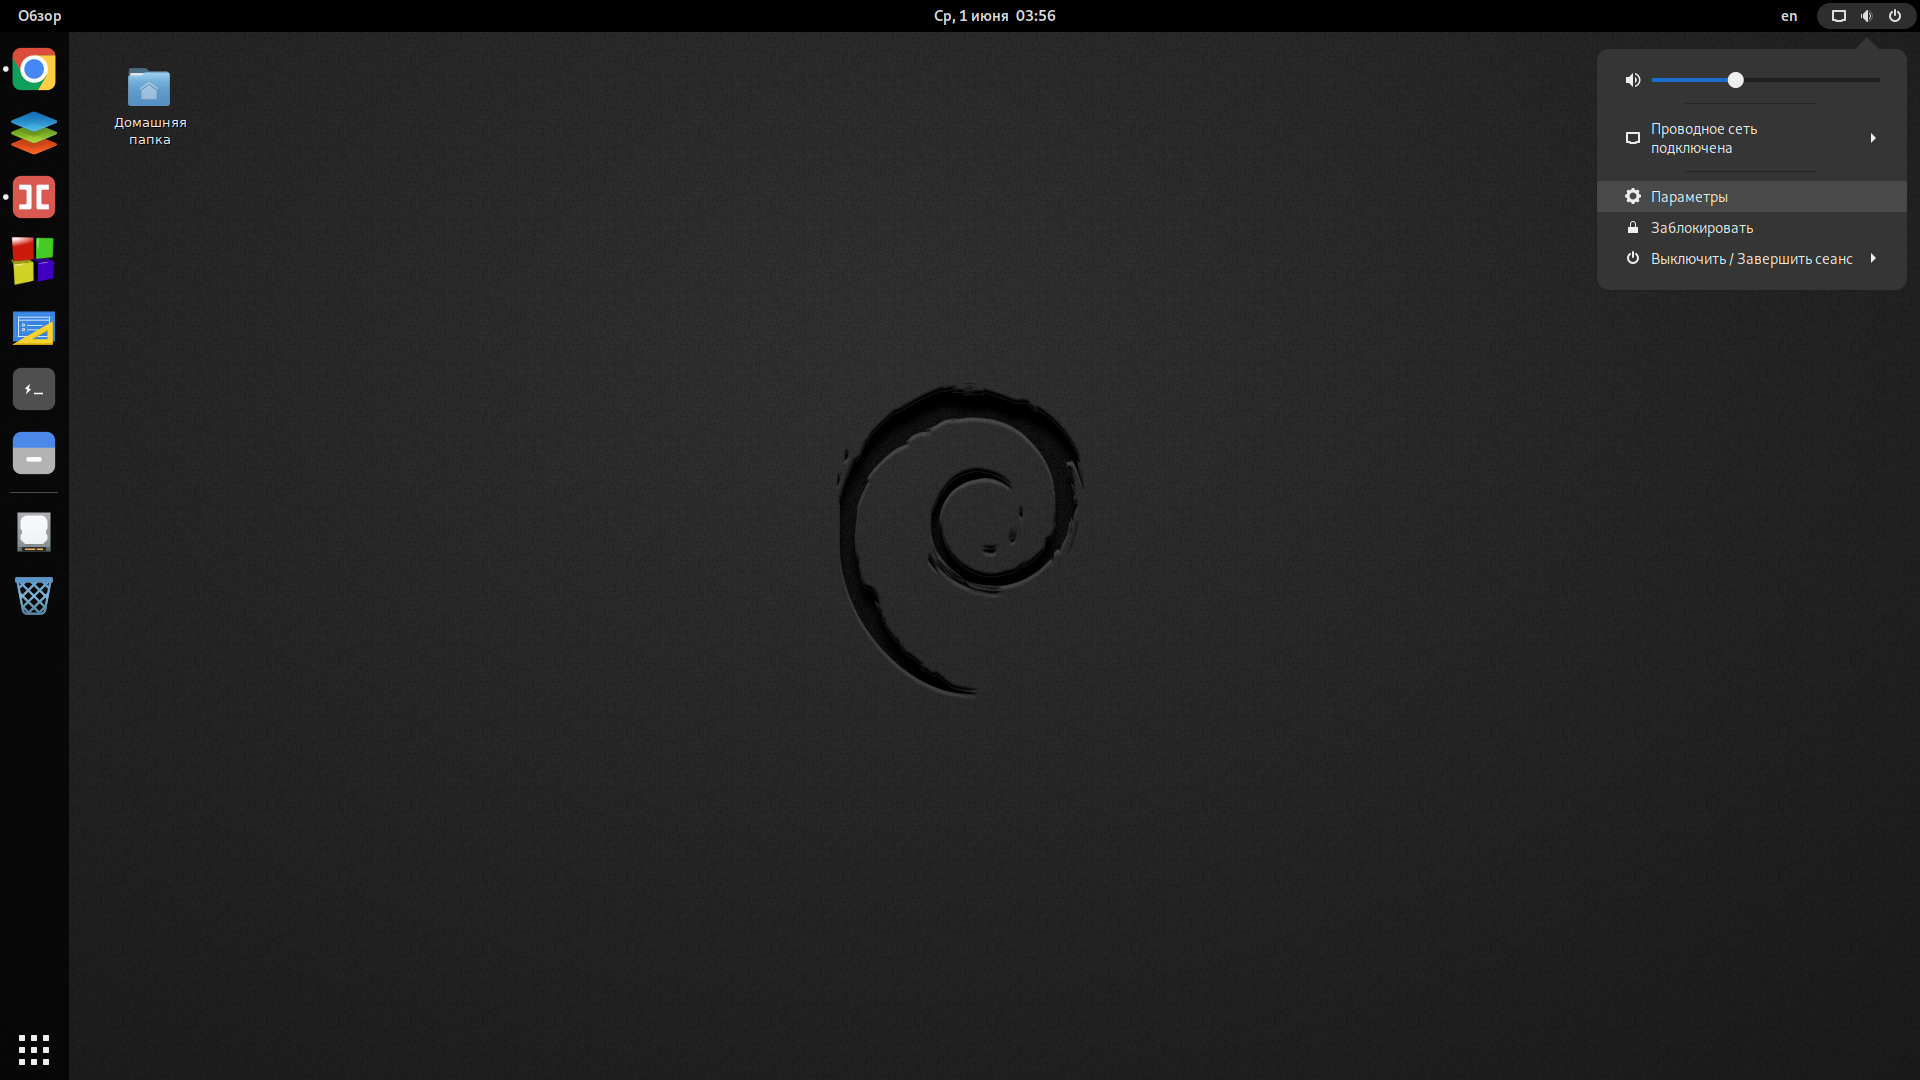The width and height of the screenshot is (1920, 1080).
Task: Launch the colored four-squares app icon
Action: tap(34, 261)
